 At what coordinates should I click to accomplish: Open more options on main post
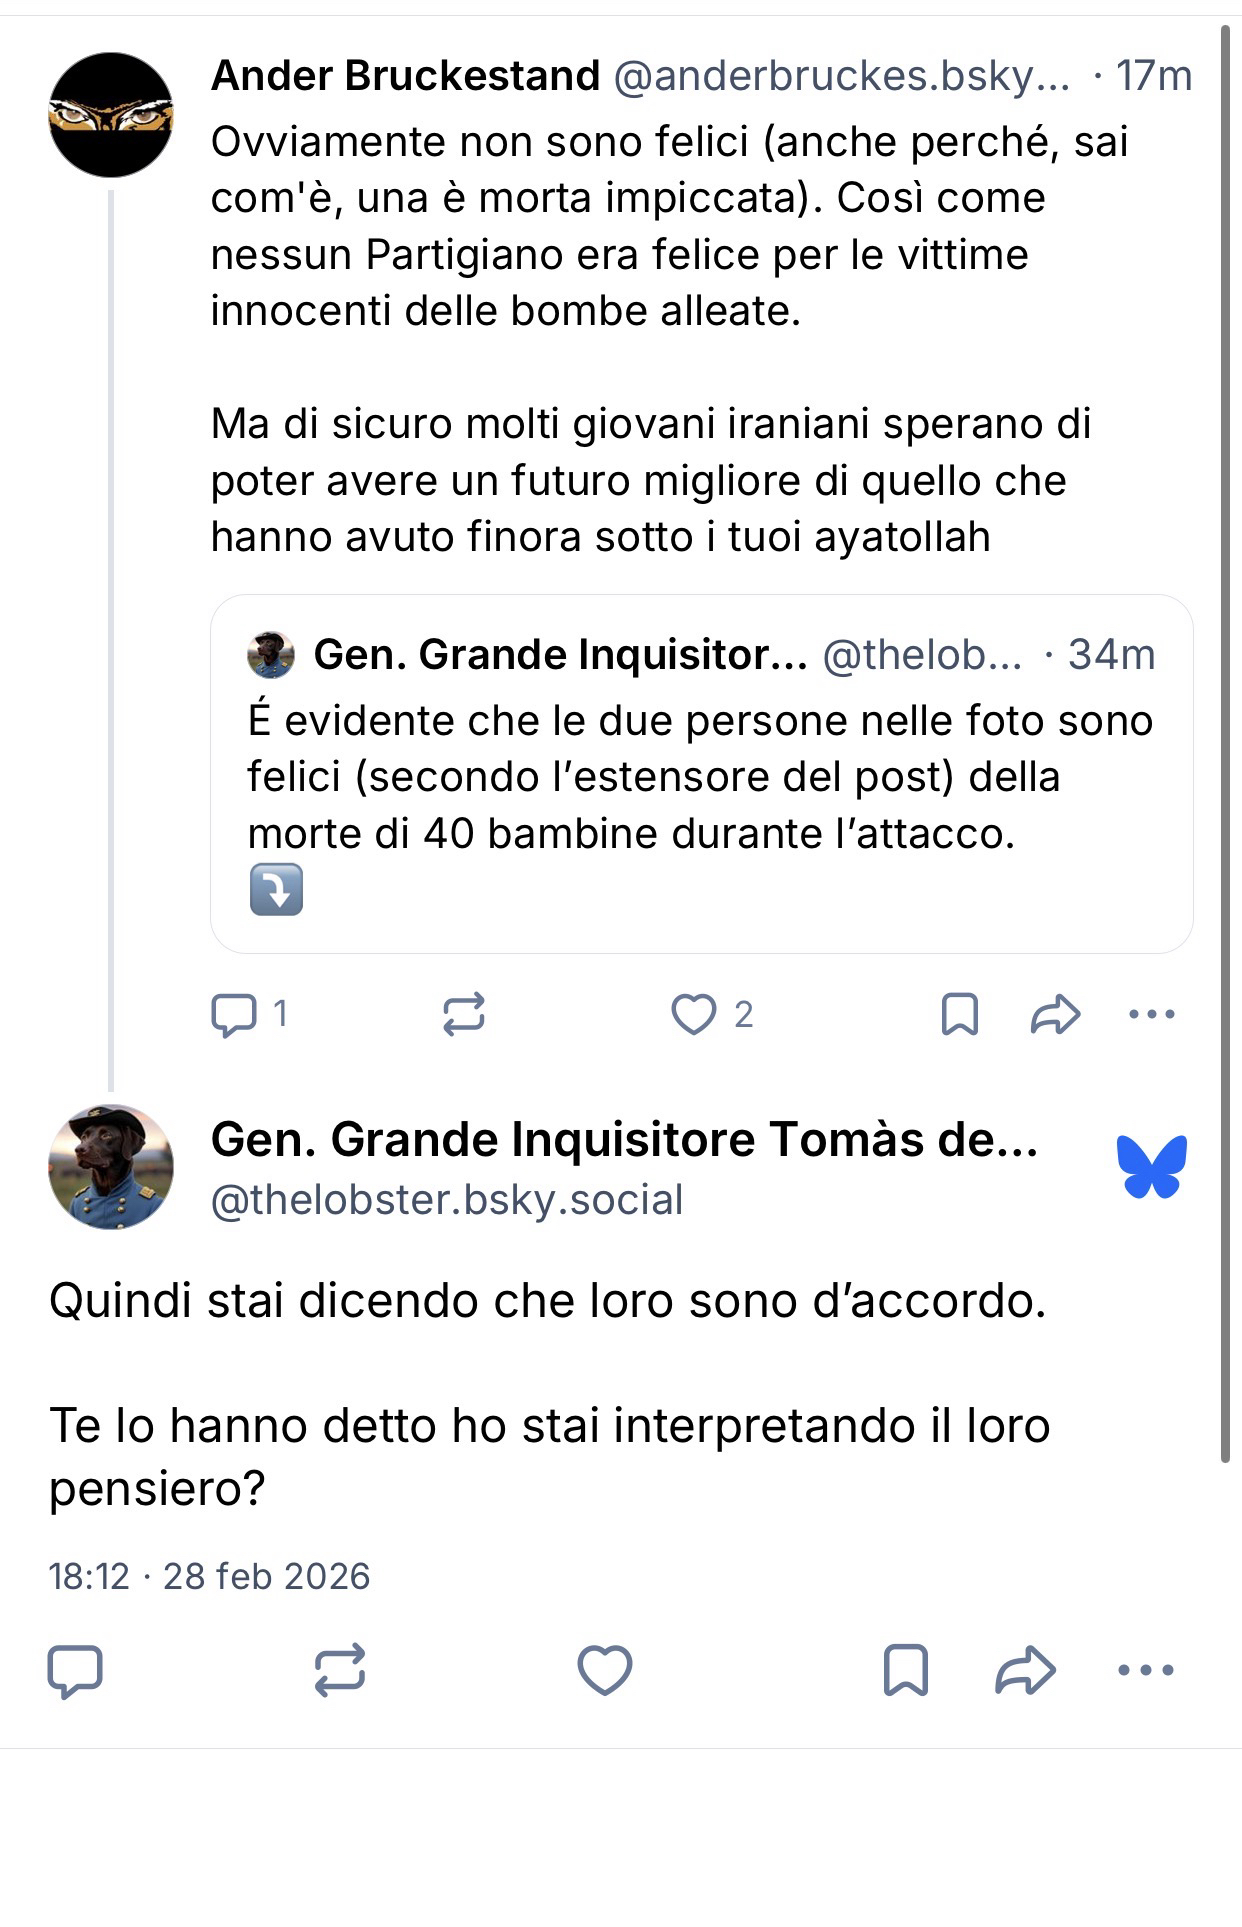1145,1670
